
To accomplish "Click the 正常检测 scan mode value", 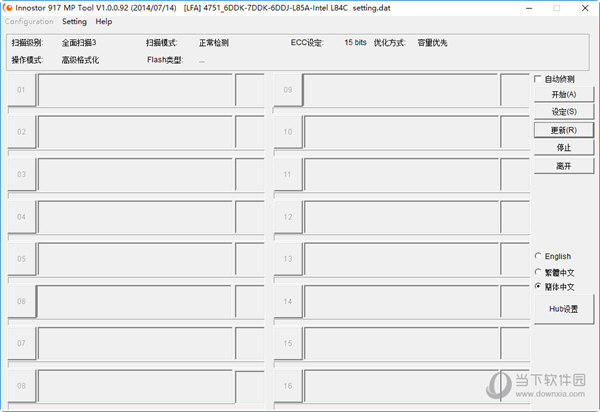I will pyautogui.click(x=214, y=42).
